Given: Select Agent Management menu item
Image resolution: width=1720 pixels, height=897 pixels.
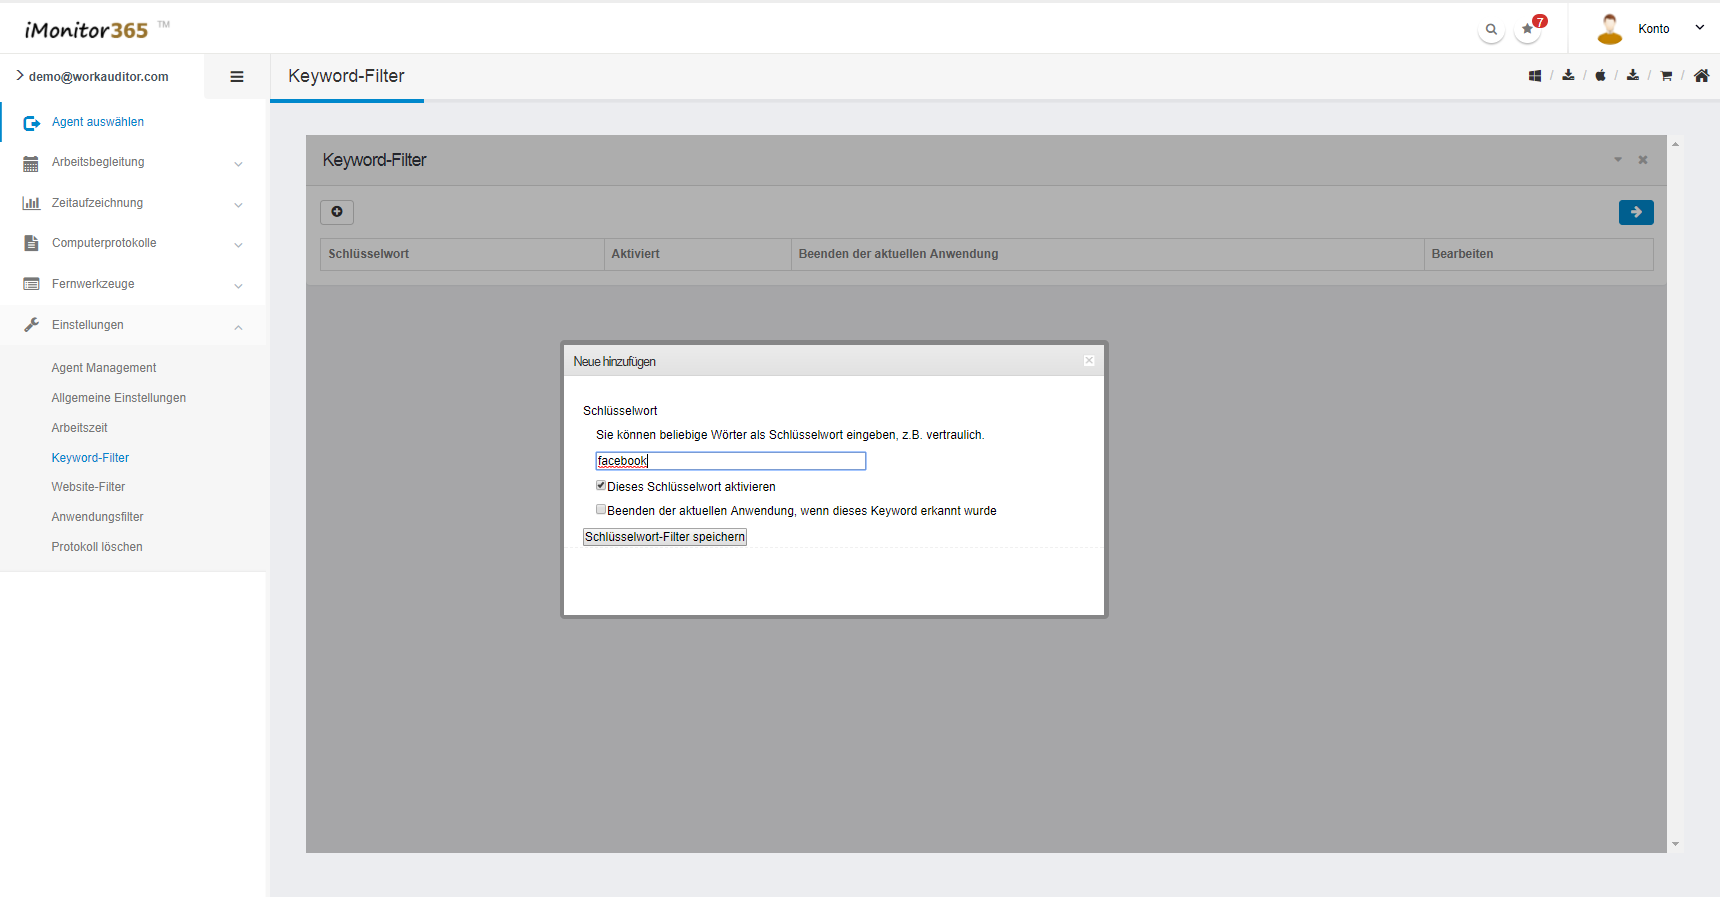Looking at the screenshot, I should point(104,368).
